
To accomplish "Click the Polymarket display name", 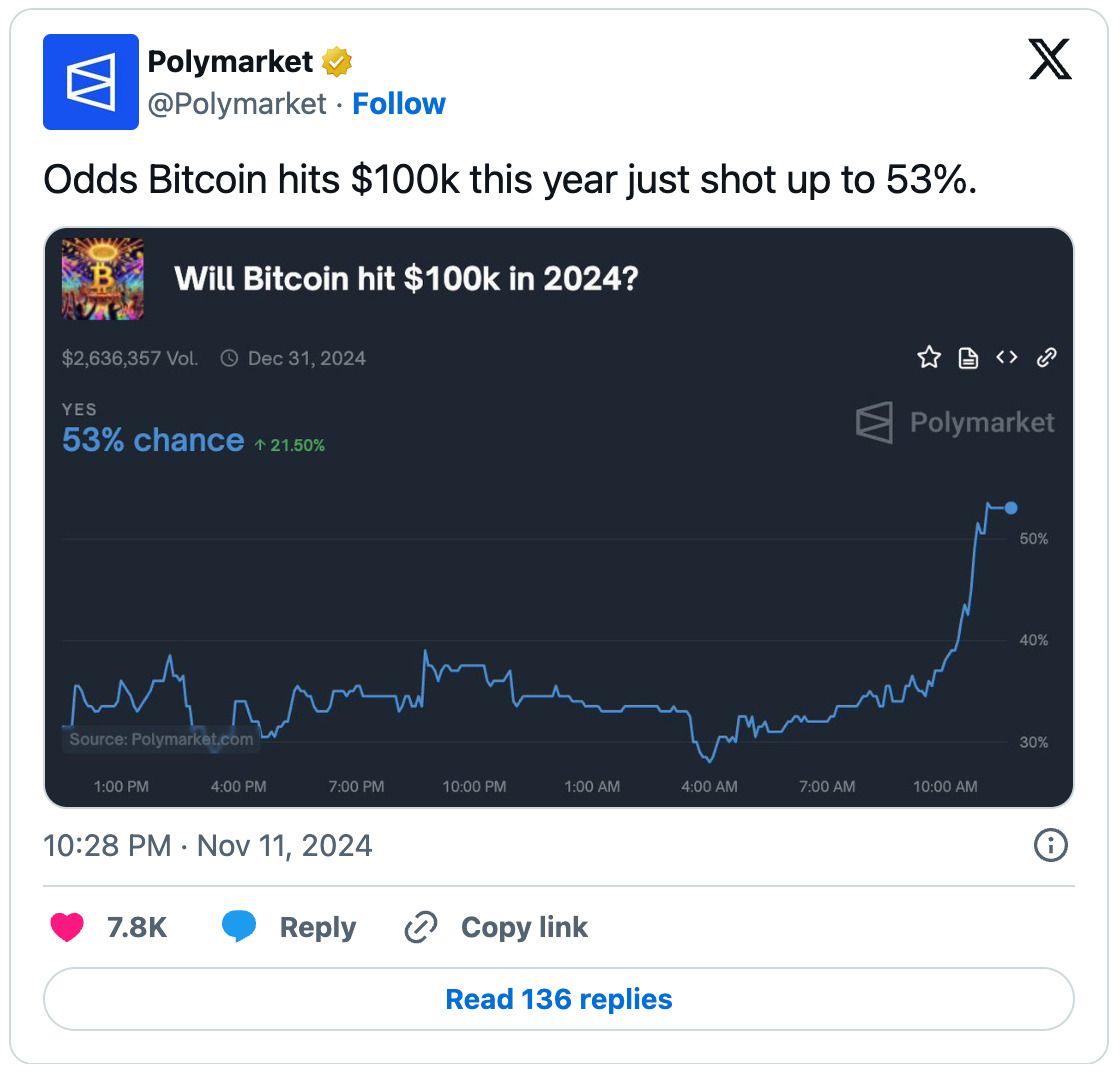I will coord(230,62).
